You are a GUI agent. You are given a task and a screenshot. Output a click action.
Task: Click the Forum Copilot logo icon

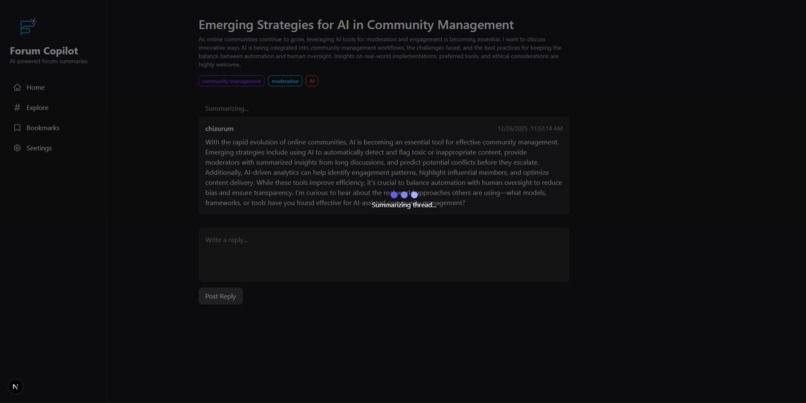tap(28, 26)
